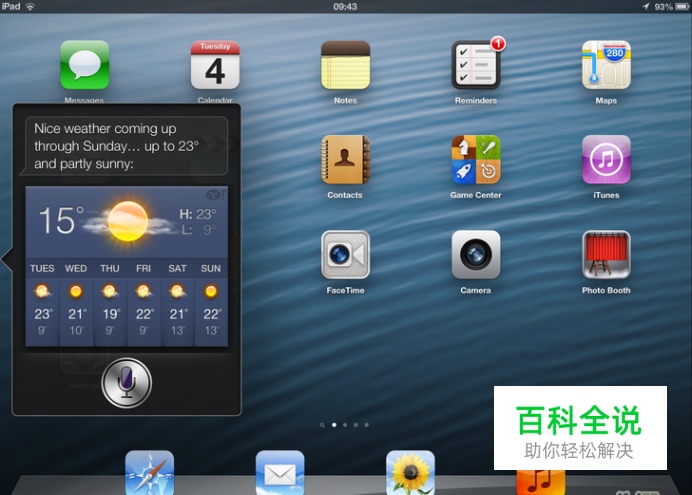
Task: Open Photos sunflower icon in the dock
Action: [410, 472]
